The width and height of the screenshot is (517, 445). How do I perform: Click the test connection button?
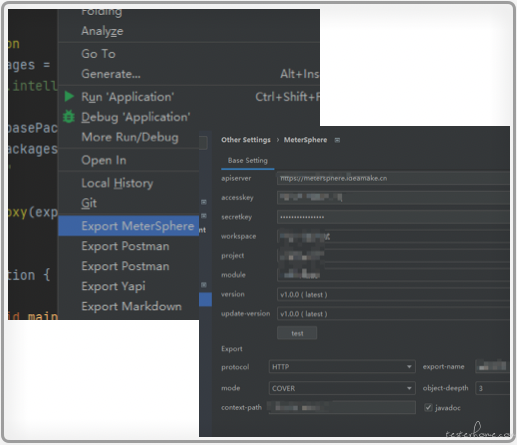coord(297,333)
